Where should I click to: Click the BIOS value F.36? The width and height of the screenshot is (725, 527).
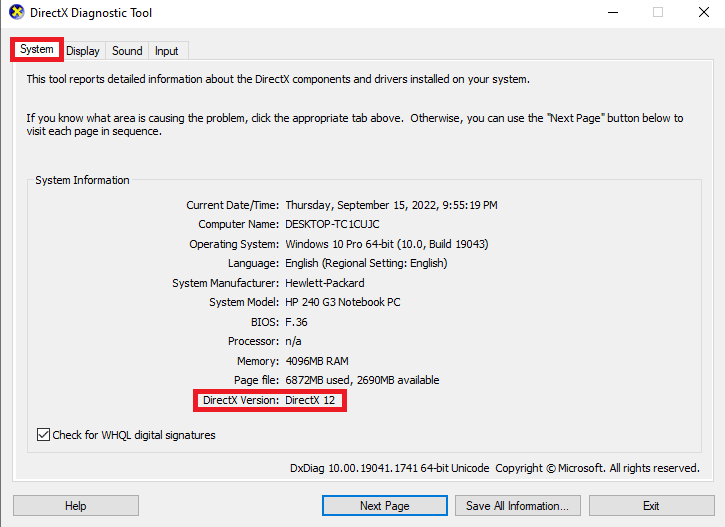pyautogui.click(x=296, y=322)
